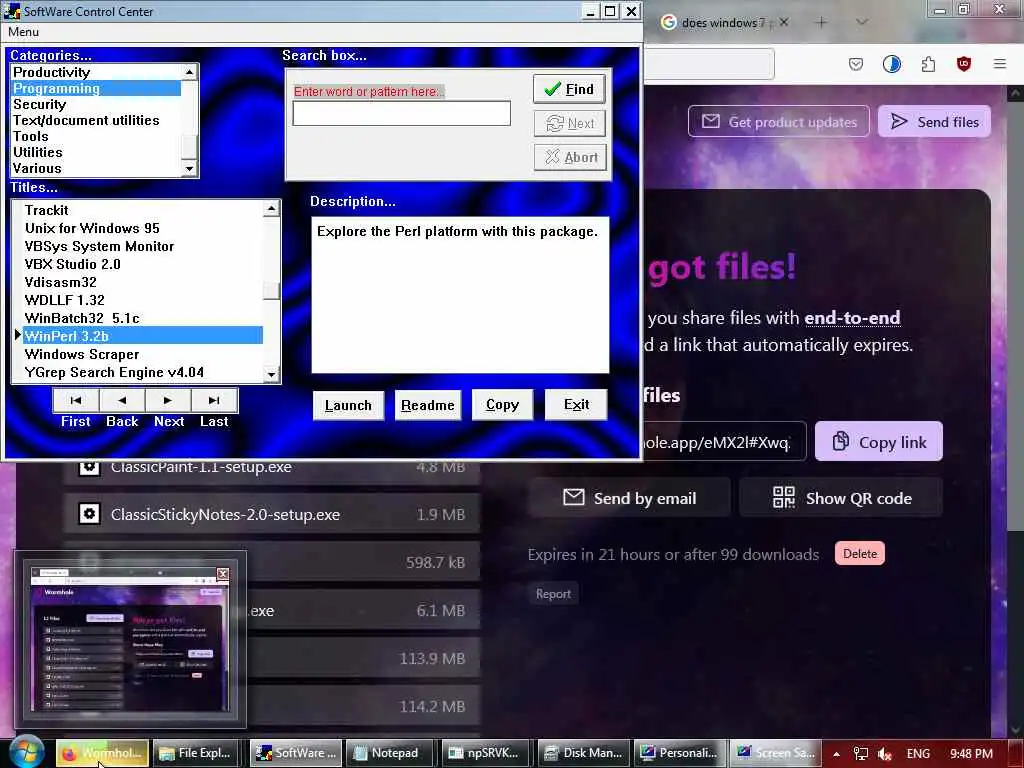
Task: Delete the Wormhole shared files
Action: click(859, 554)
